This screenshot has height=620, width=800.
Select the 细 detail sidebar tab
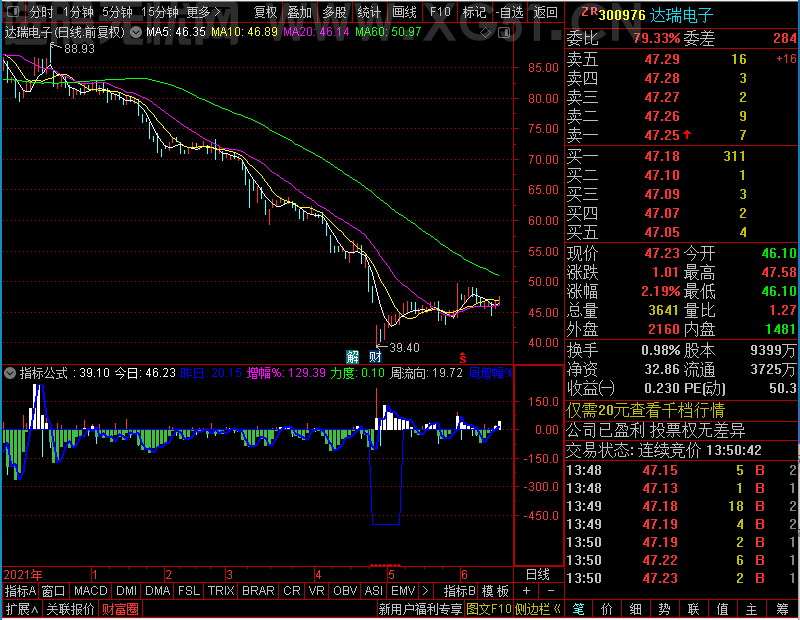[636, 609]
